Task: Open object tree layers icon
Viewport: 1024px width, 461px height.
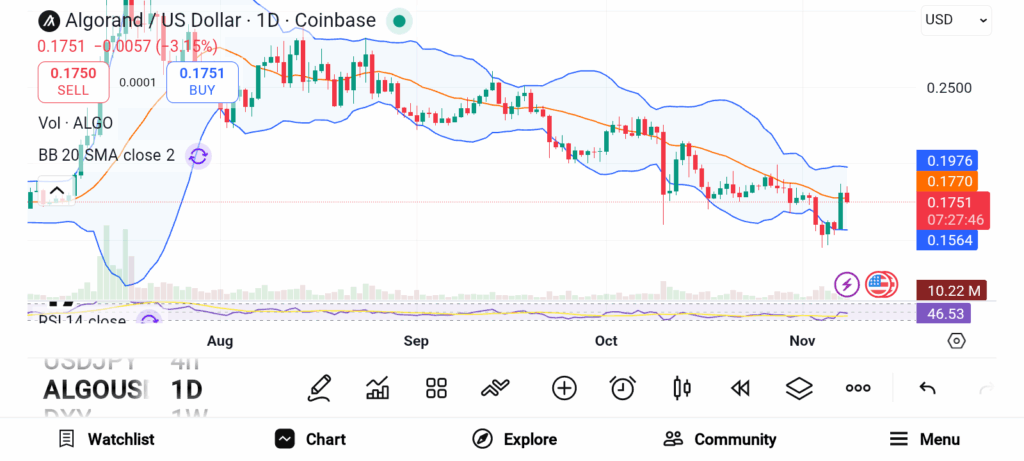Action: 799,388
